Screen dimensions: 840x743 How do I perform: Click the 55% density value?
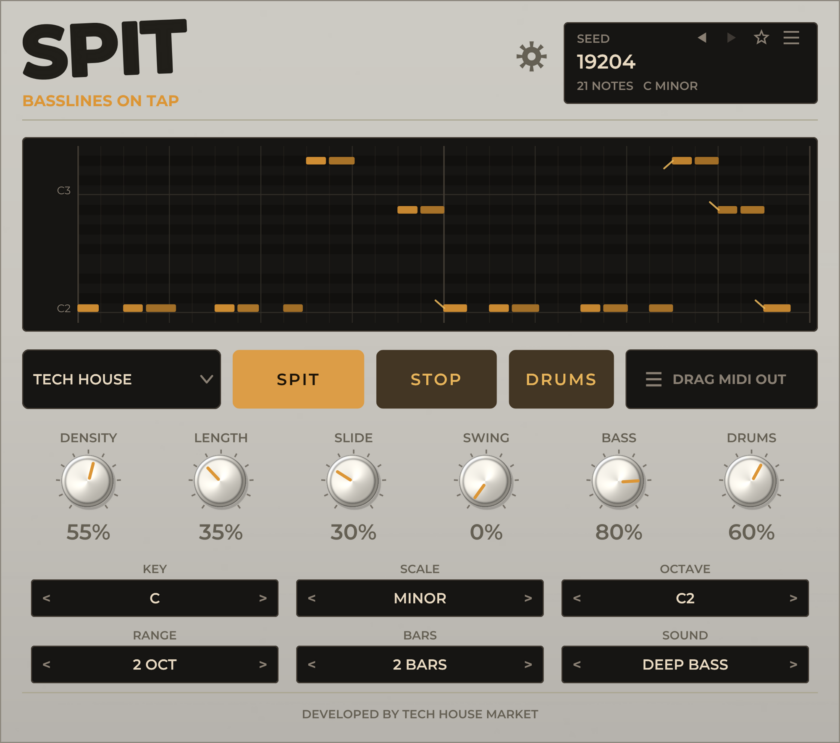(88, 532)
